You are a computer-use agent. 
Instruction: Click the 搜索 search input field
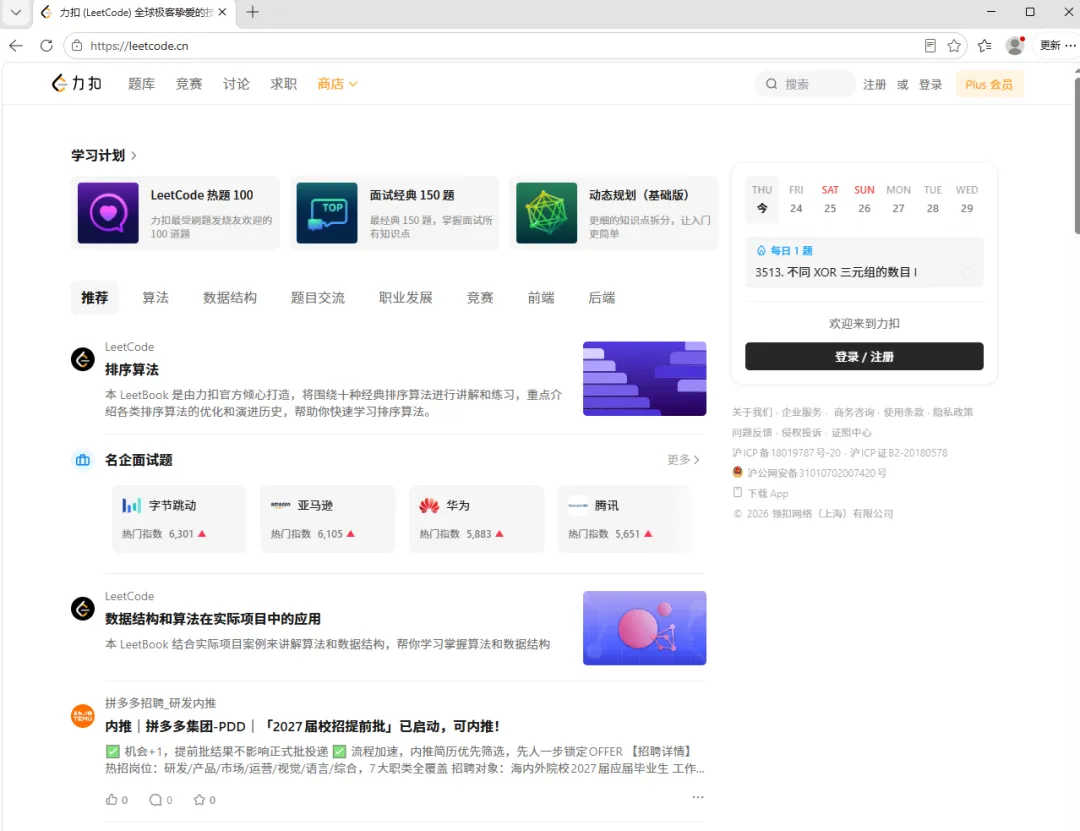pos(806,84)
